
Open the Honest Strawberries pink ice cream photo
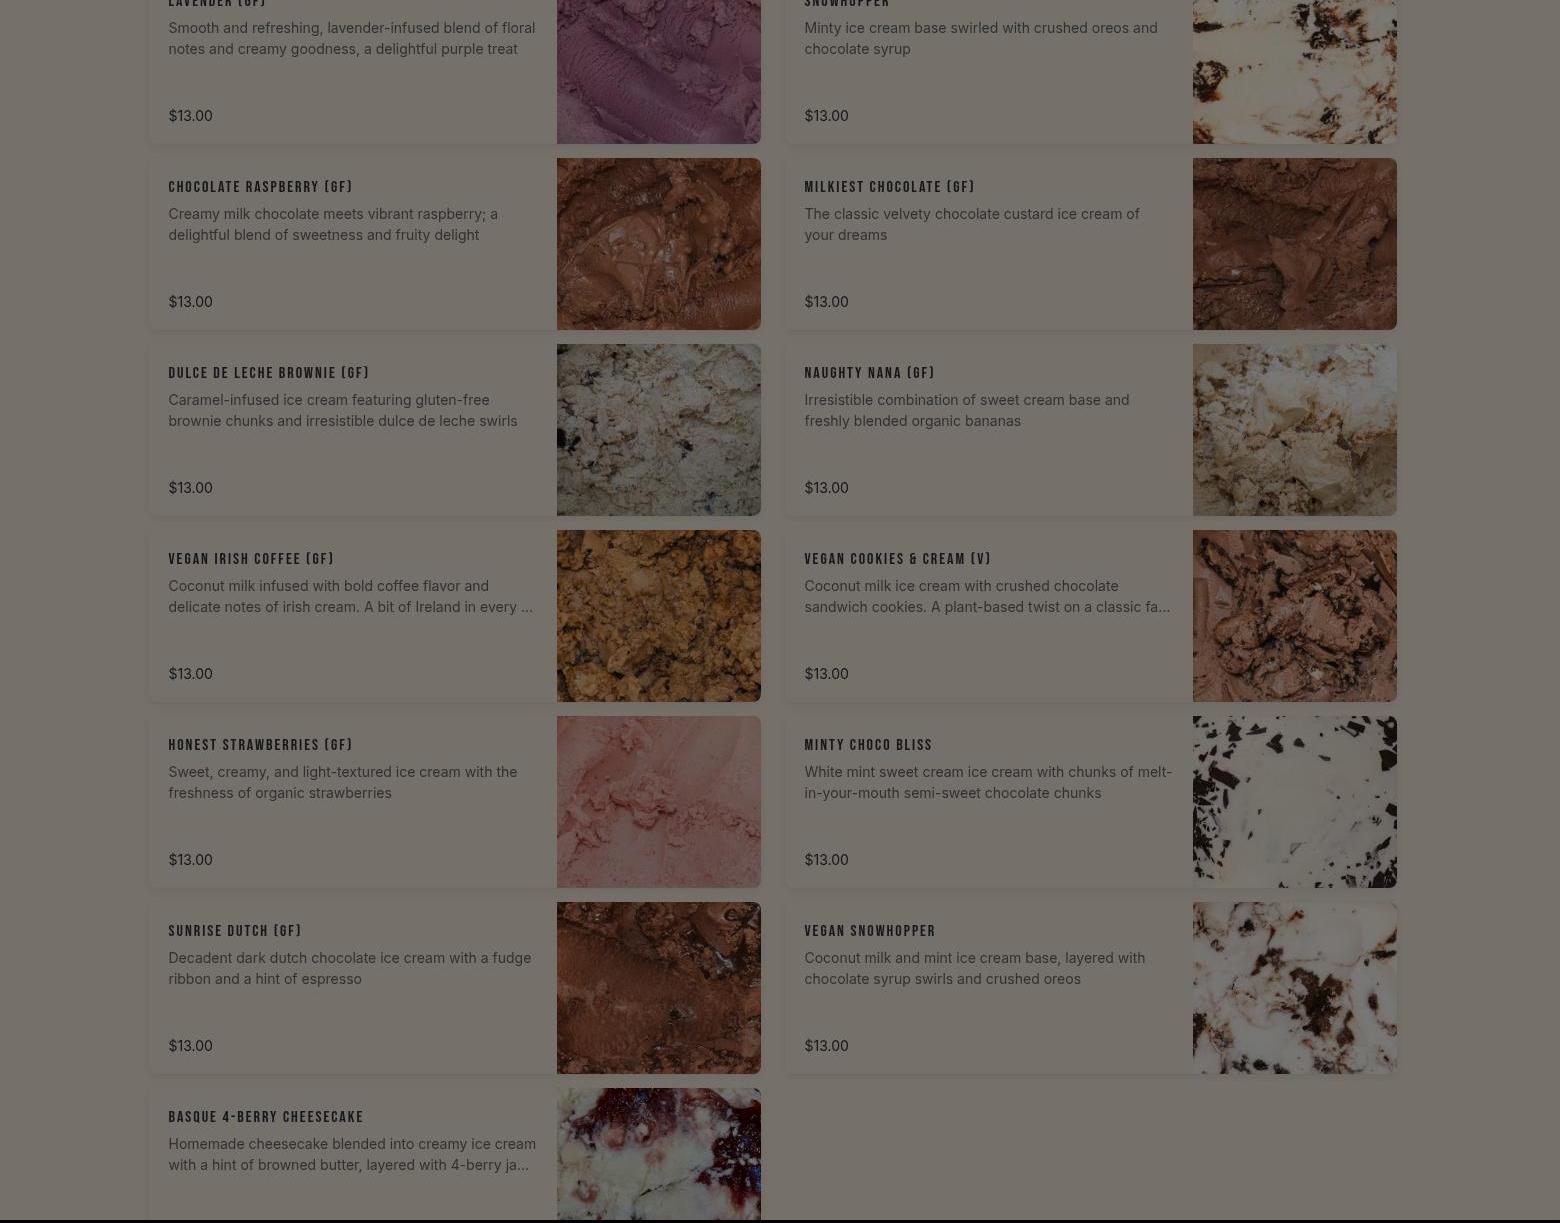pyautogui.click(x=658, y=802)
